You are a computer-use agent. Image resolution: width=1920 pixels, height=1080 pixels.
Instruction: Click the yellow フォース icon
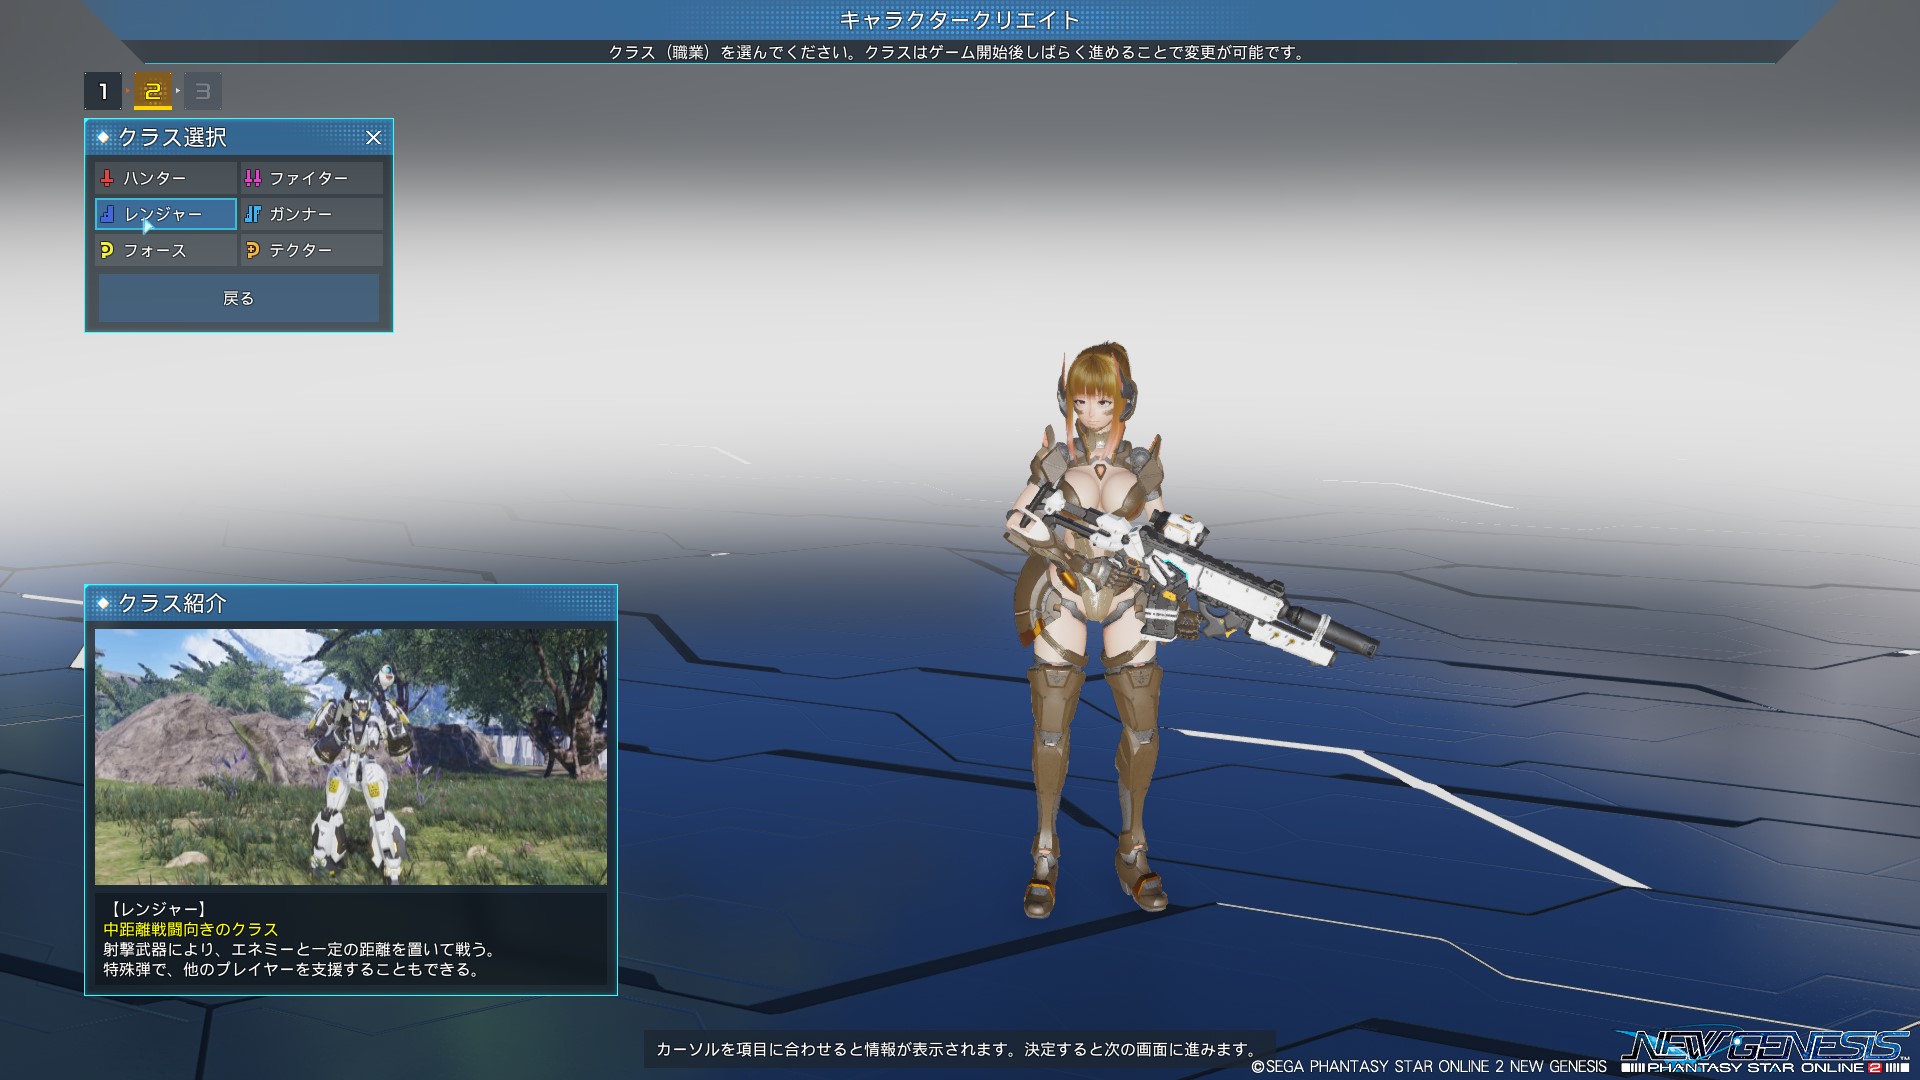[x=107, y=250]
